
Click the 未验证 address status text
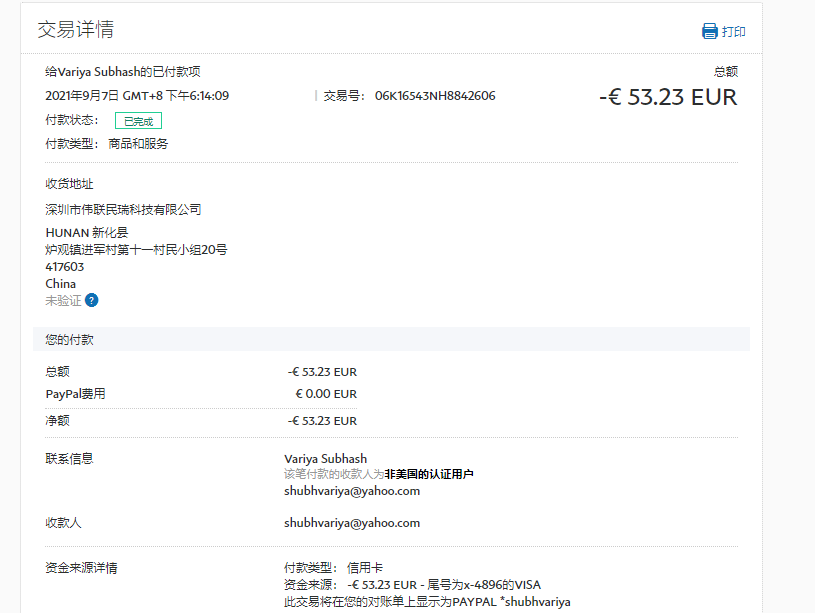63,301
